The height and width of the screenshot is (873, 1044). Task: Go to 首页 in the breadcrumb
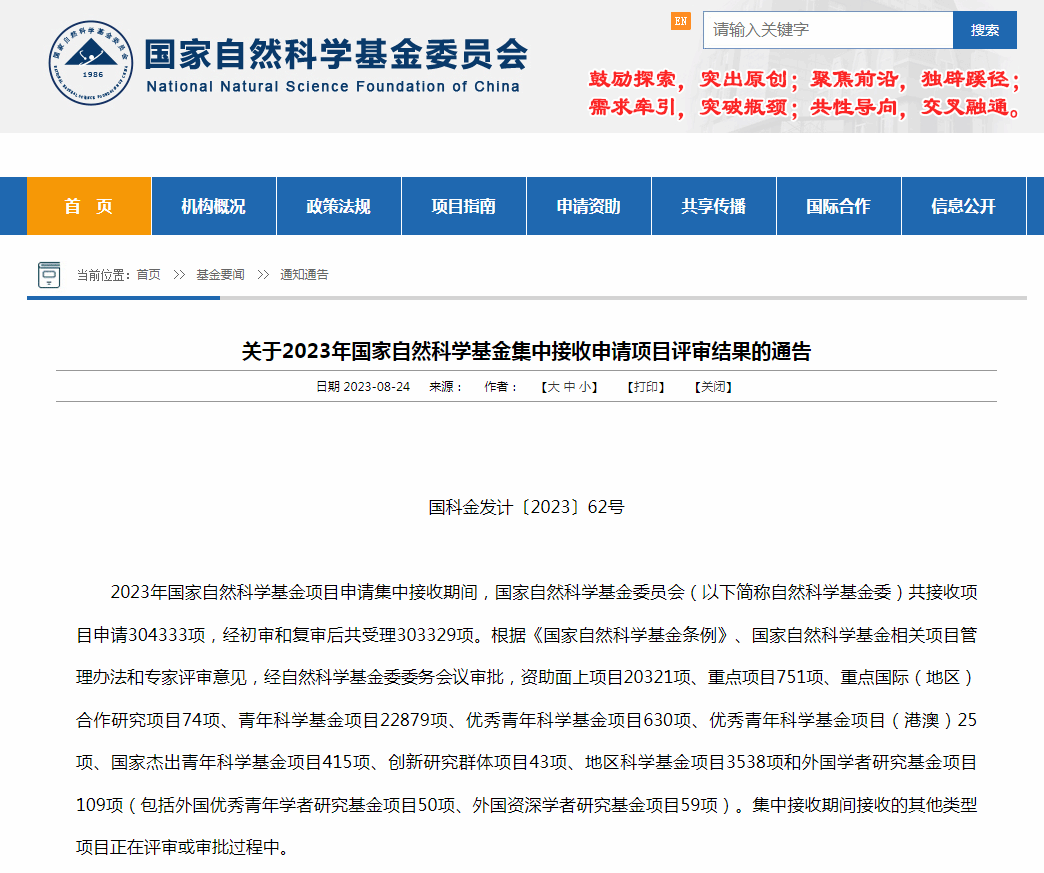click(x=148, y=274)
